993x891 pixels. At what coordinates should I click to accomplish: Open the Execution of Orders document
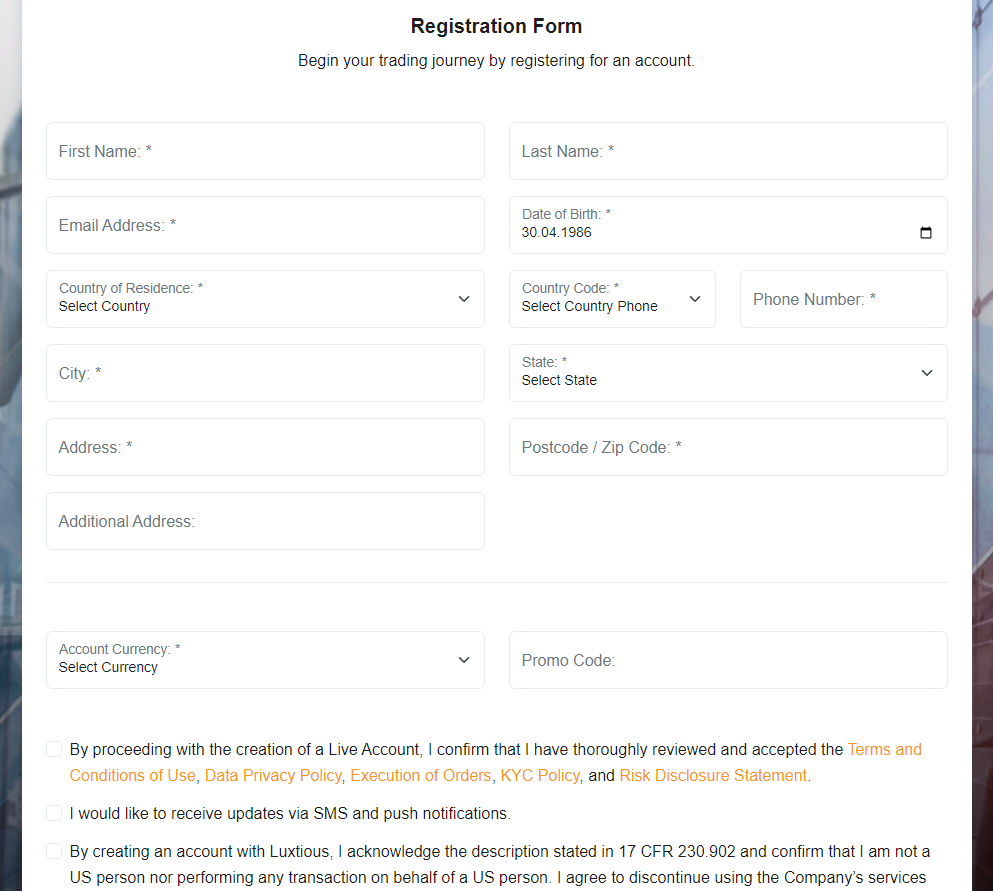click(420, 775)
